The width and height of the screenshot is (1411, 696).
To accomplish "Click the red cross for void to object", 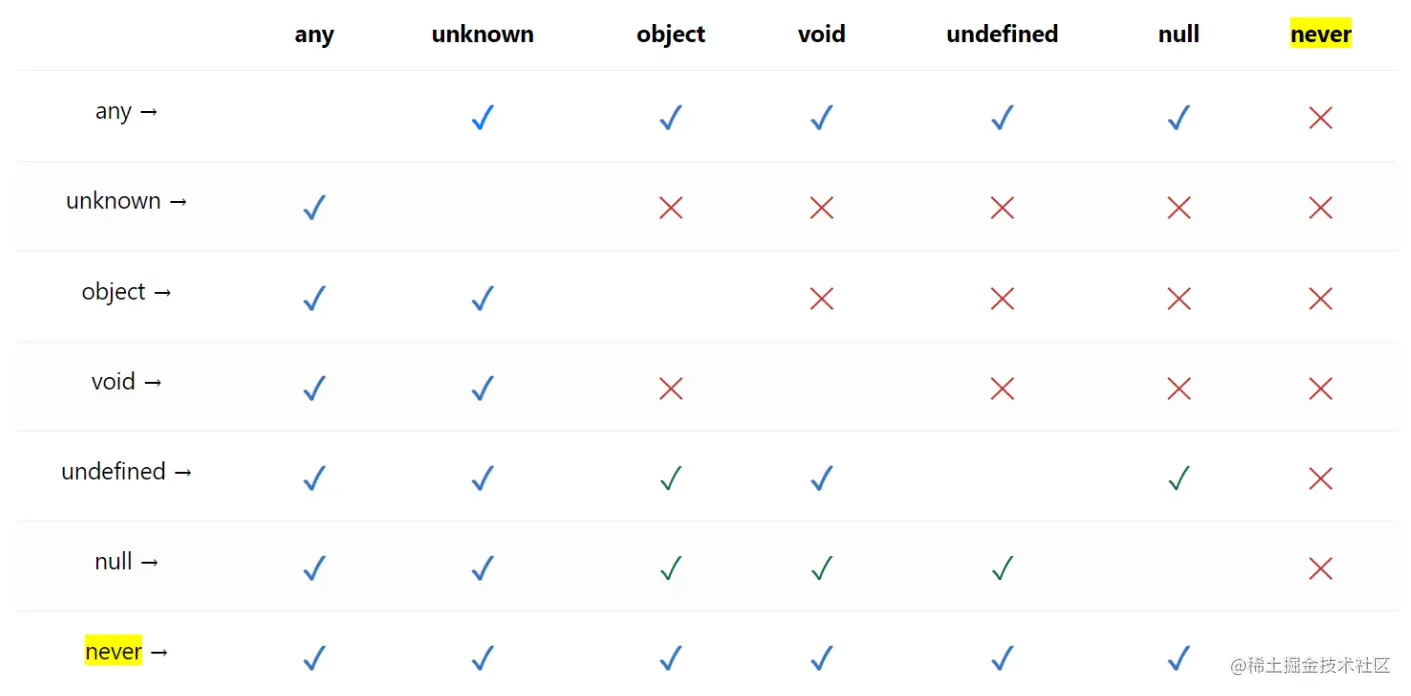I will coord(671,388).
